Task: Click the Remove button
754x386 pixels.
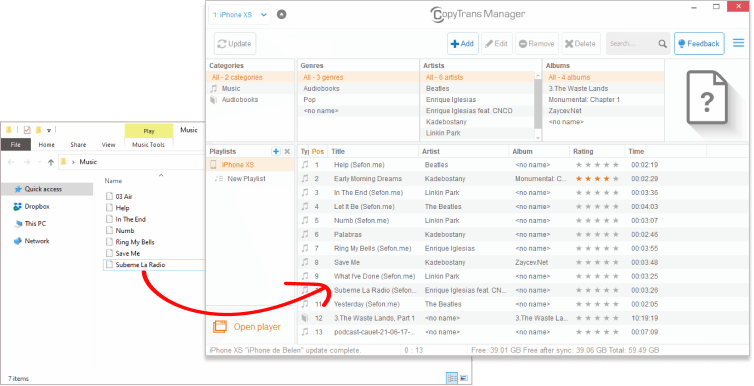Action: click(537, 44)
